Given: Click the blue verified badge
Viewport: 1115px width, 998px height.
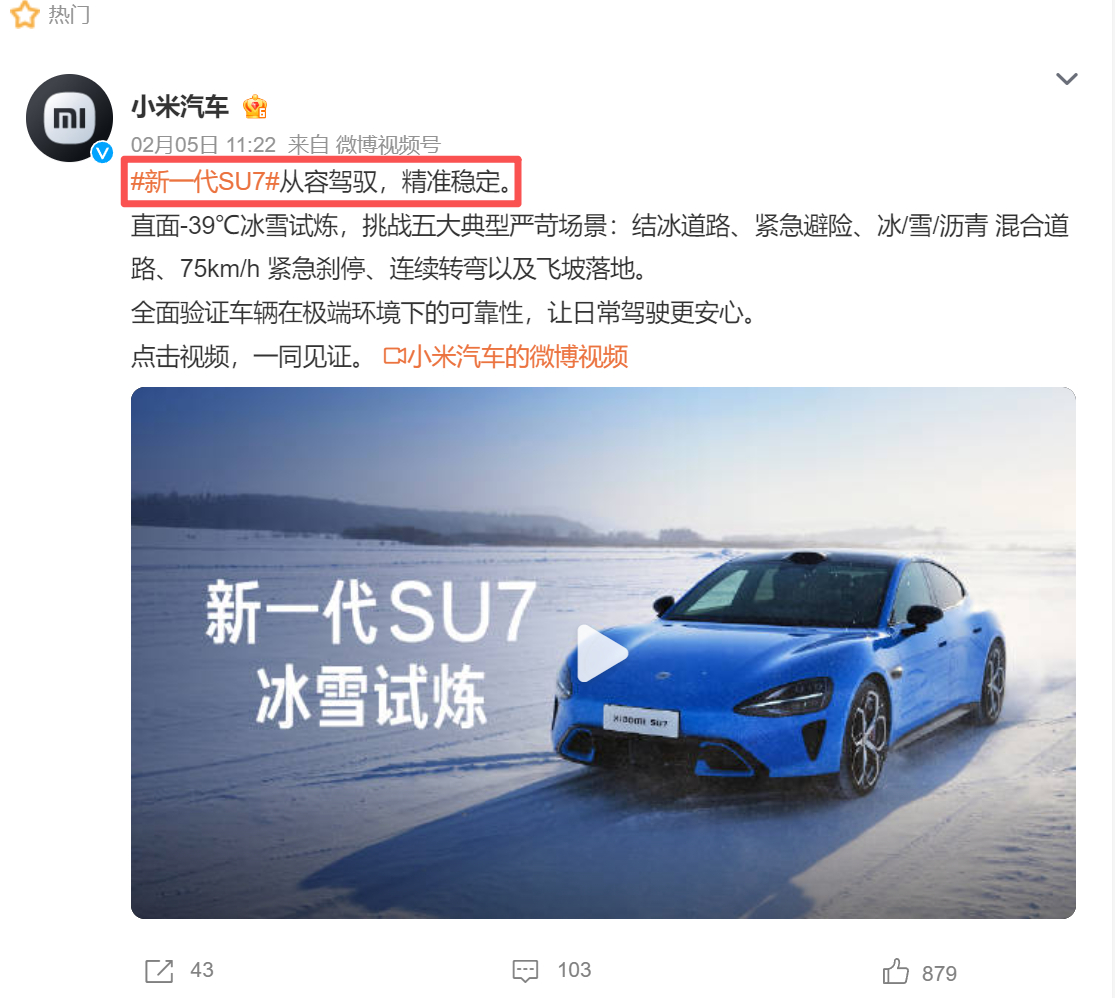Looking at the screenshot, I should pyautogui.click(x=102, y=152).
